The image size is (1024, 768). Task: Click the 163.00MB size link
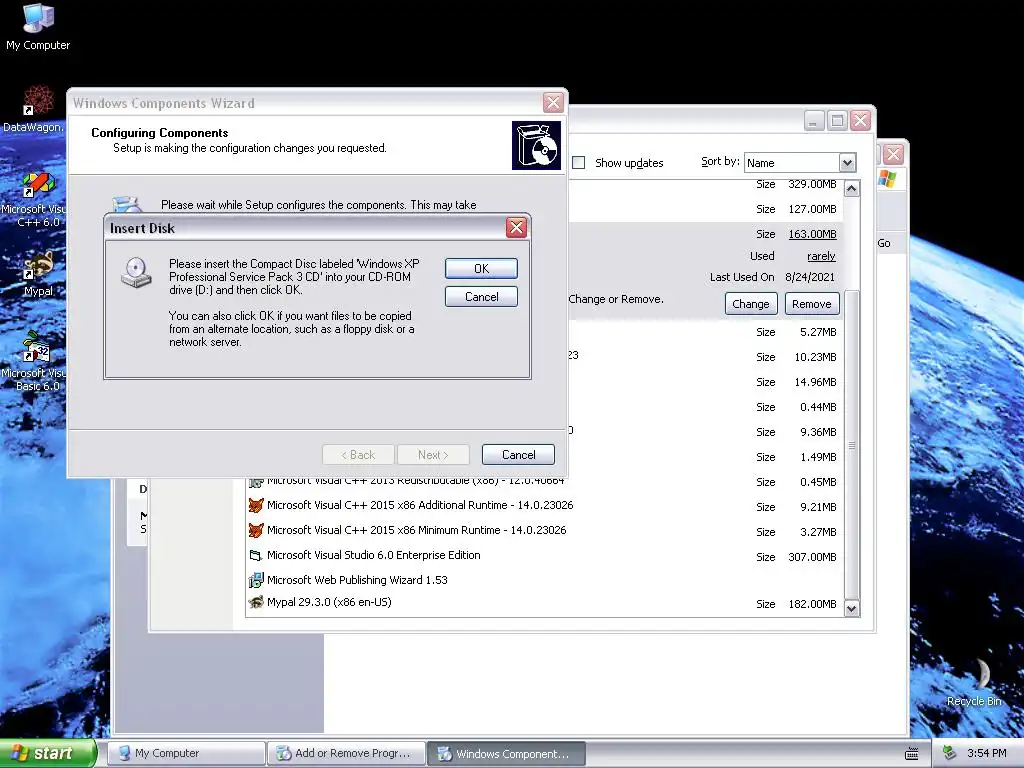click(x=812, y=234)
